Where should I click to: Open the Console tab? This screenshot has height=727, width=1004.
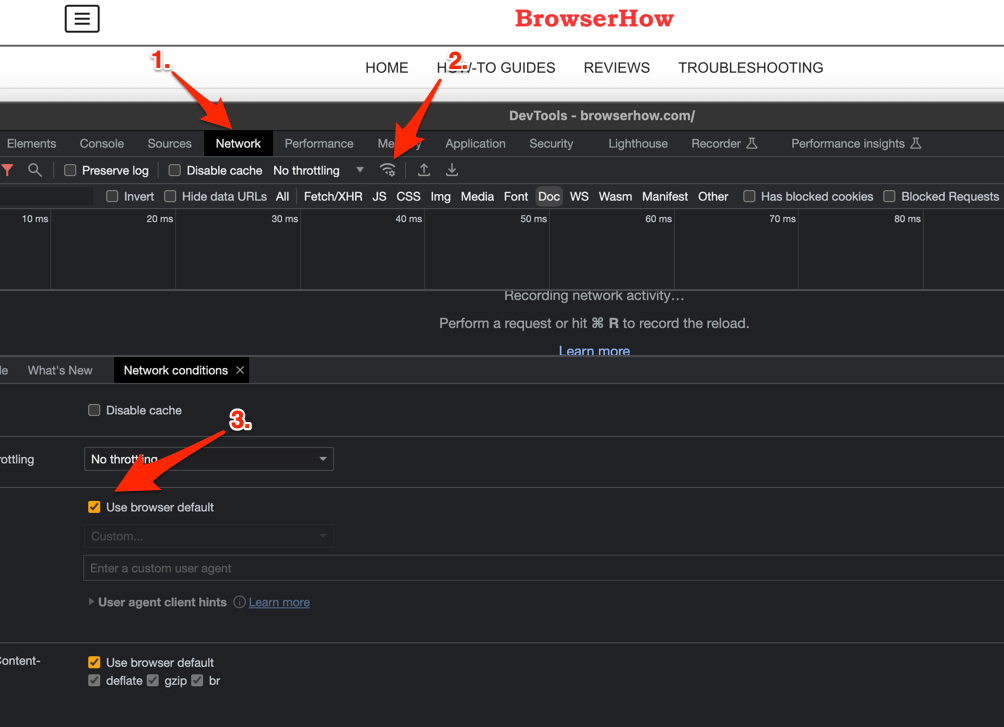pos(102,143)
